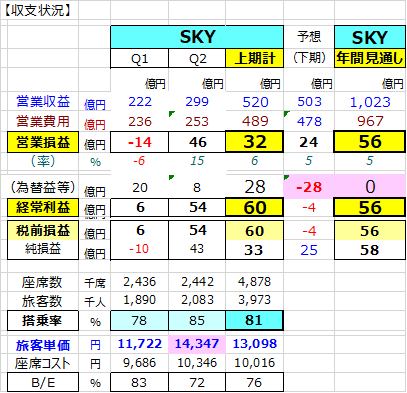Select the 経常利益 row label
This screenshot has width=407, height=393.
point(43,208)
